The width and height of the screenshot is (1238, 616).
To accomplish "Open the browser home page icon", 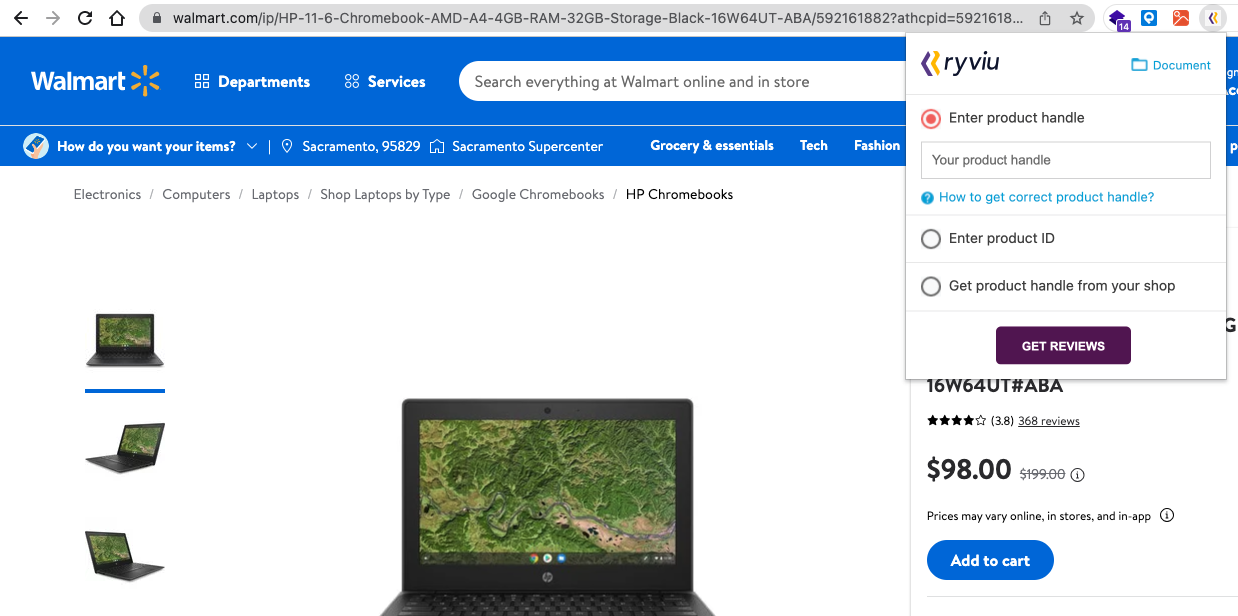I will tap(118, 18).
